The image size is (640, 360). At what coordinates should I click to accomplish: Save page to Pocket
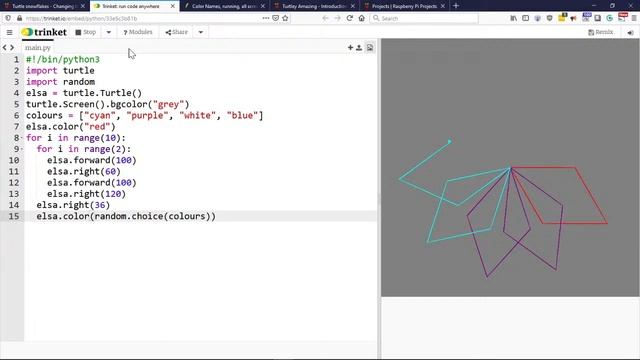(x=276, y=18)
